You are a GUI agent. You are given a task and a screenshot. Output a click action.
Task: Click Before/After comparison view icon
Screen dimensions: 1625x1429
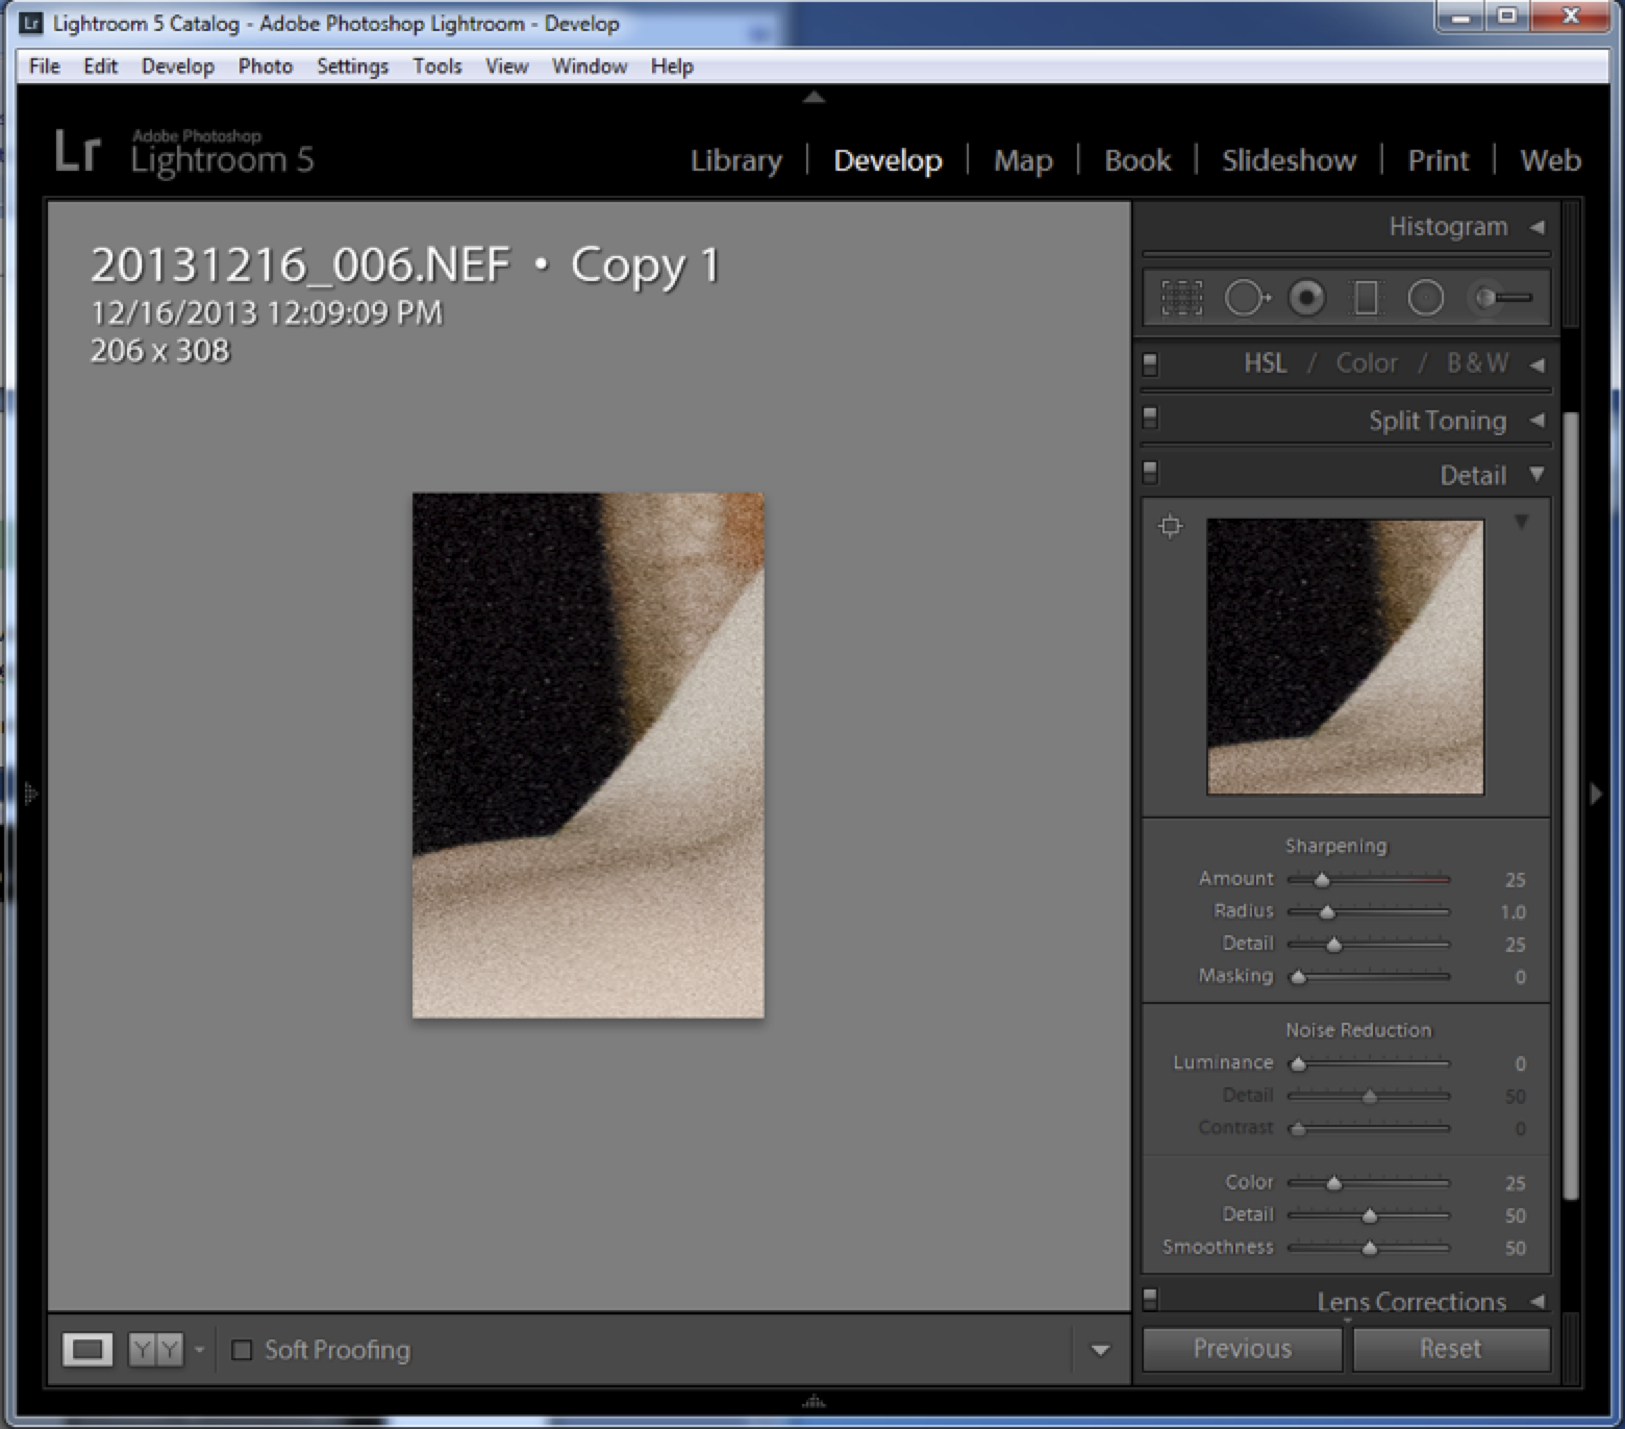point(156,1350)
